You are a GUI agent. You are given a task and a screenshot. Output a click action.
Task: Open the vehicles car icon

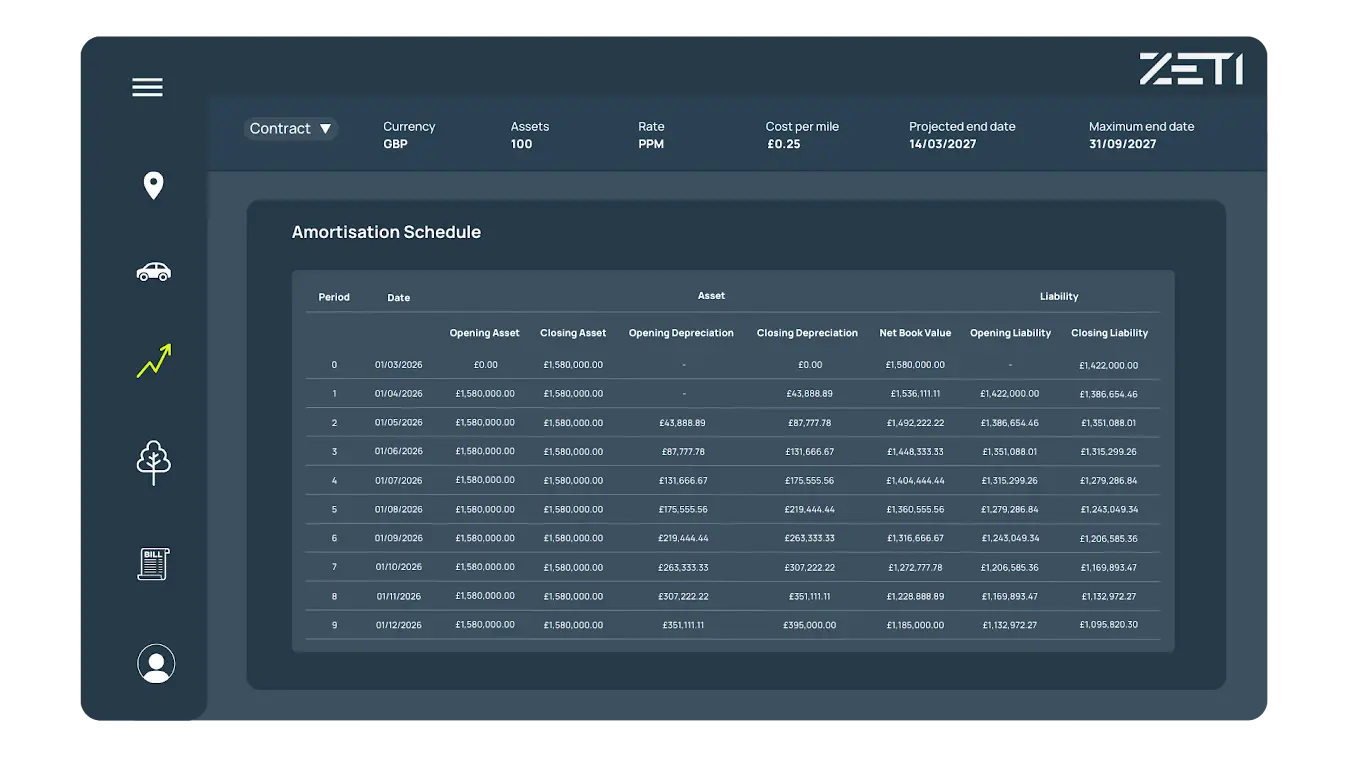153,272
